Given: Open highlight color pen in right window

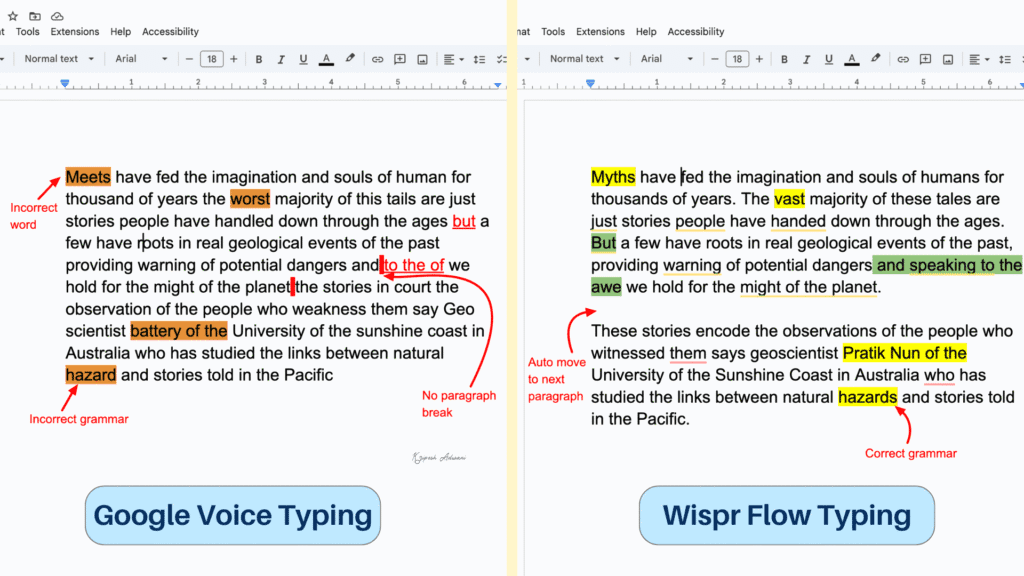Looking at the screenshot, I should pos(876,59).
